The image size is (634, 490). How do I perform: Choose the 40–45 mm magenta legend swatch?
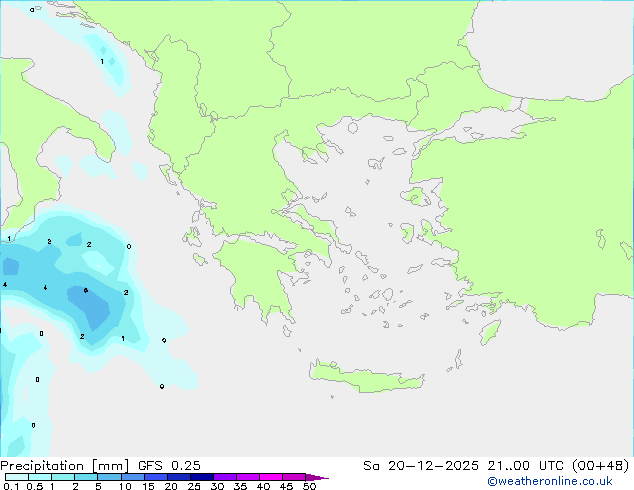[271, 477]
